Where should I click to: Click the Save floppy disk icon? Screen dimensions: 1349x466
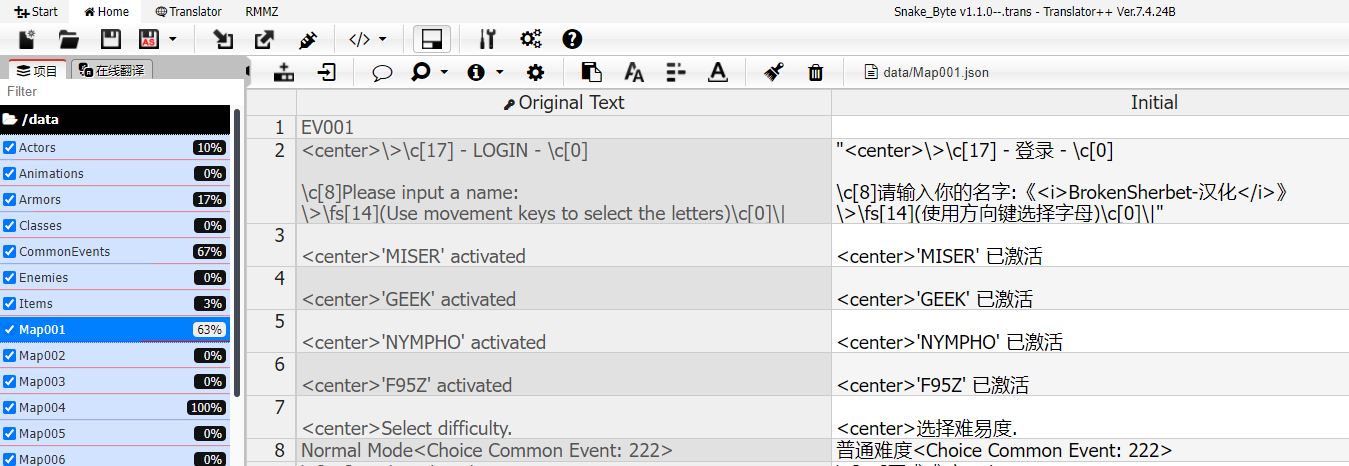111,39
